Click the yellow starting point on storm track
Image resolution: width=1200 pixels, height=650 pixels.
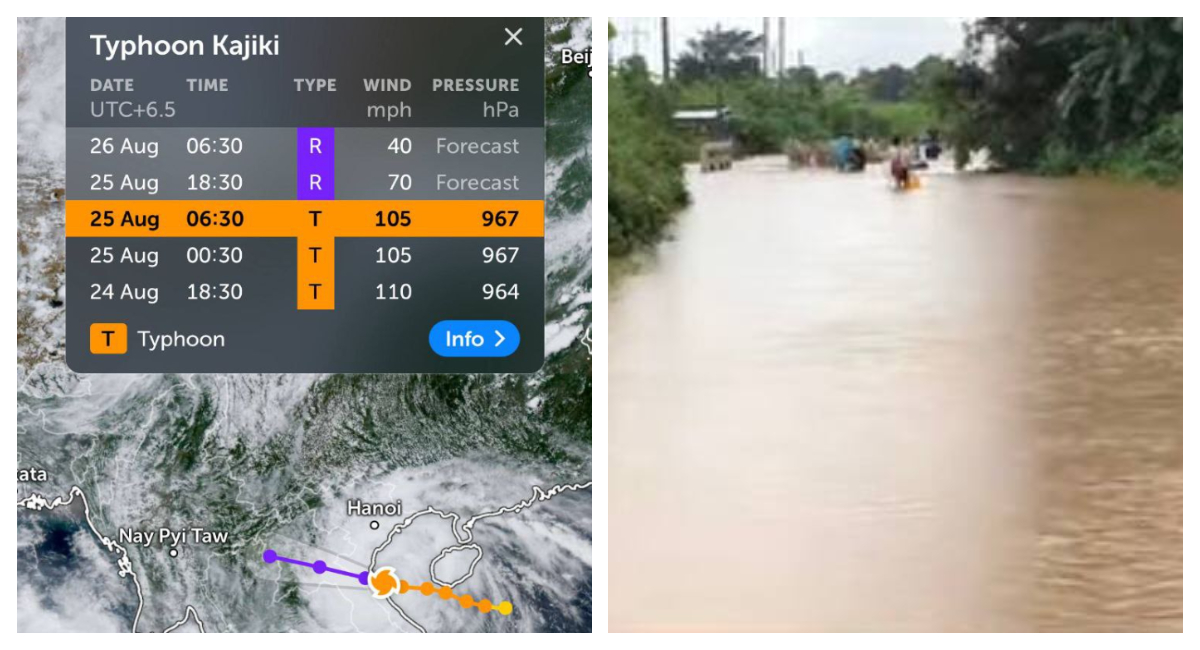click(505, 608)
